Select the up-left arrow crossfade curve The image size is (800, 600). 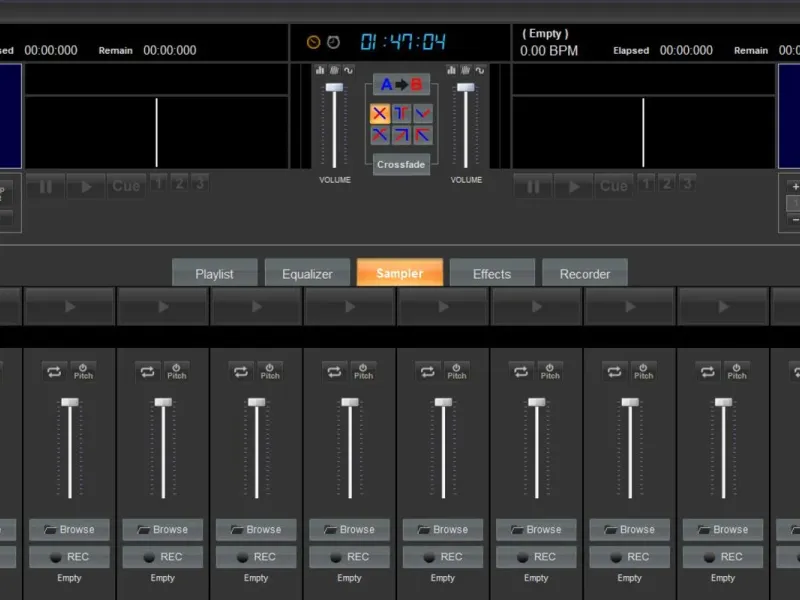pos(423,135)
